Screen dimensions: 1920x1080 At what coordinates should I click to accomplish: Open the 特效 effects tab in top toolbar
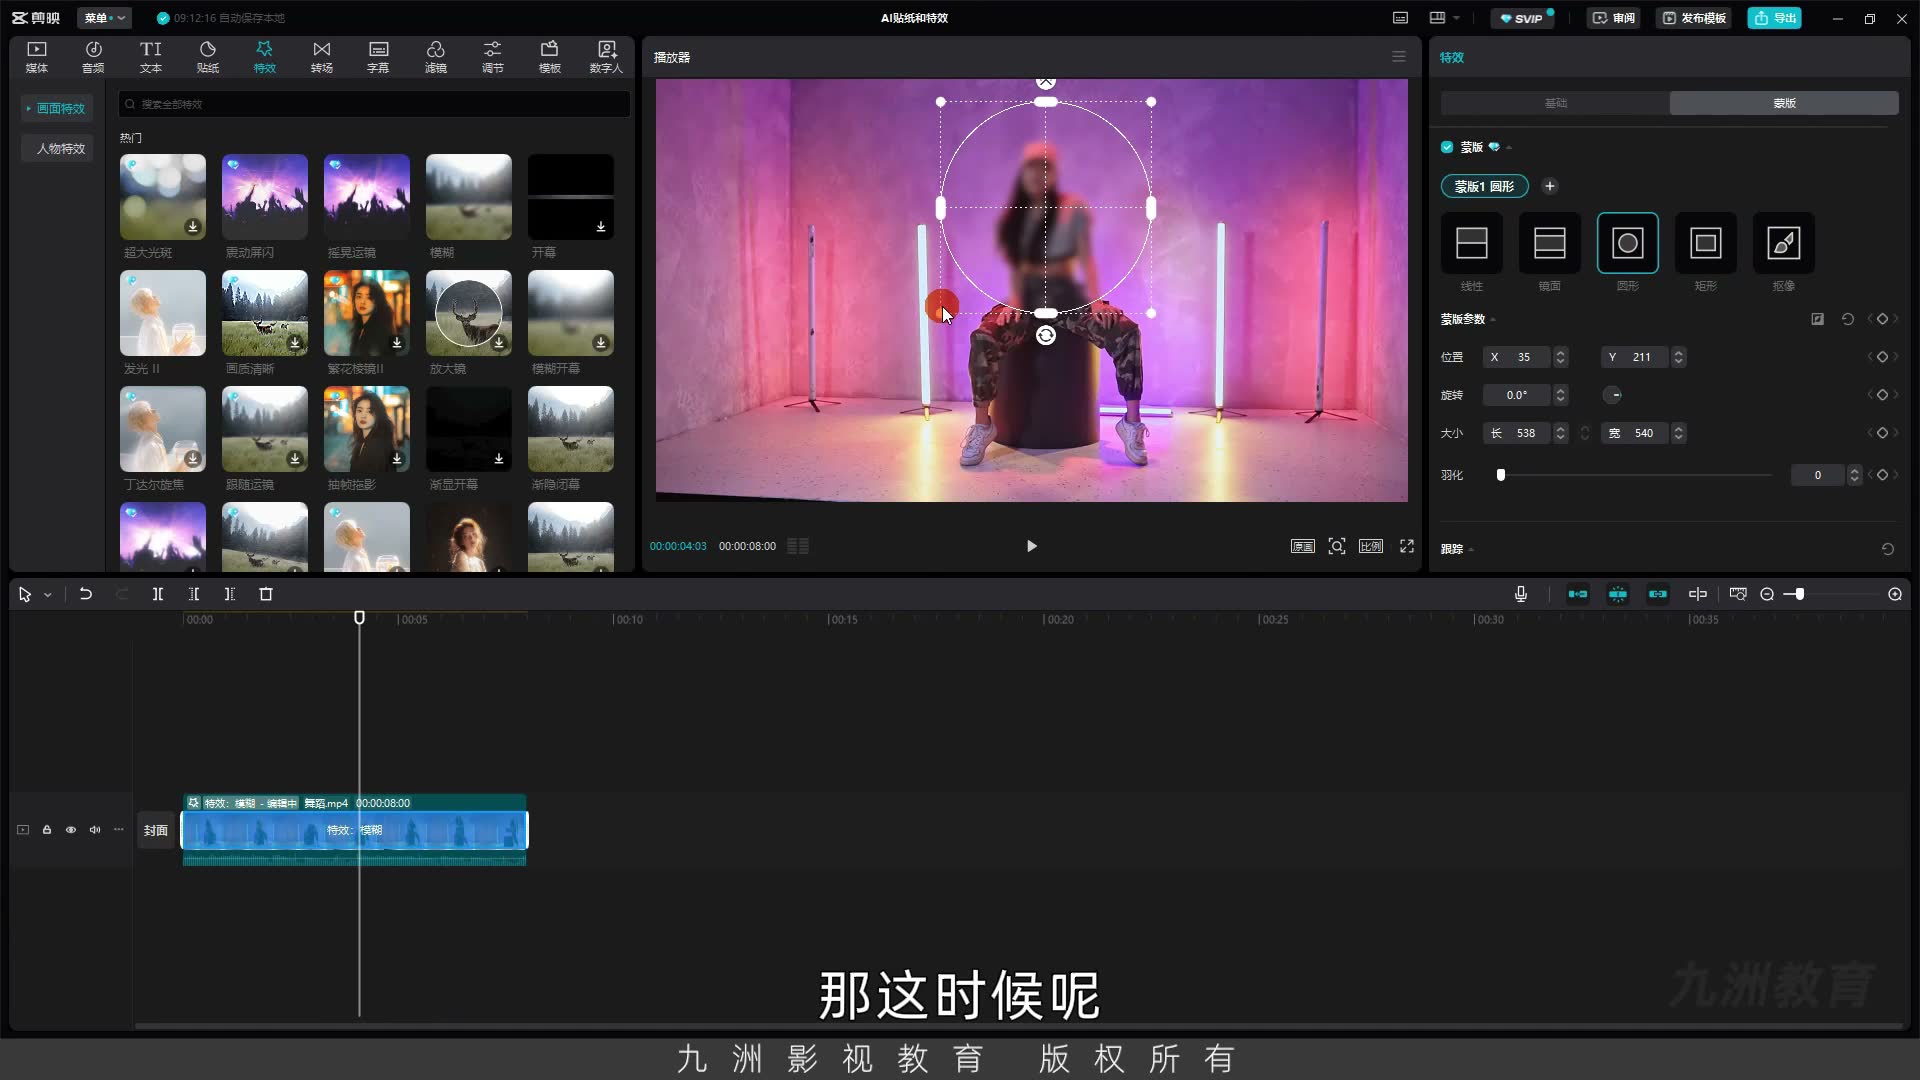[x=264, y=57]
